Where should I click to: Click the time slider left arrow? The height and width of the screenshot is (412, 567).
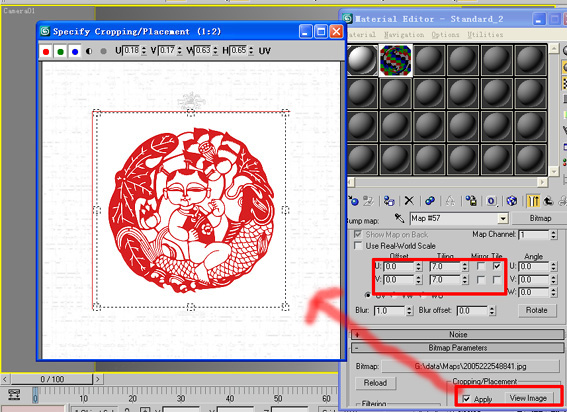pos(5,379)
